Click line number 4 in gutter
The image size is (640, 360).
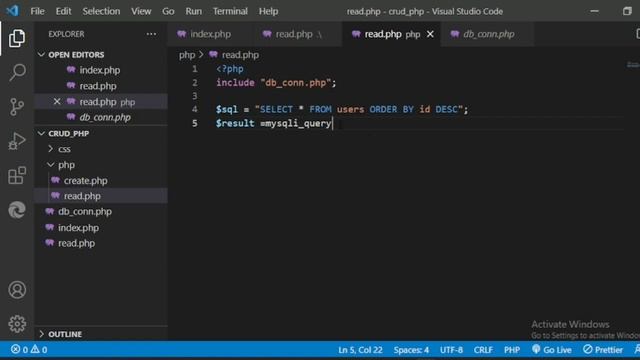coord(195,109)
